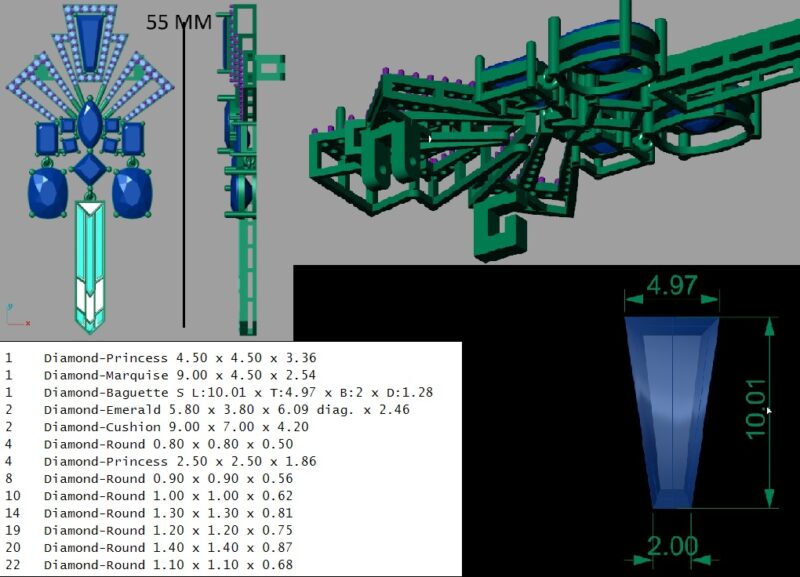The width and height of the screenshot is (800, 577).
Task: Select the pendant side profile view
Action: pyautogui.click(x=243, y=170)
